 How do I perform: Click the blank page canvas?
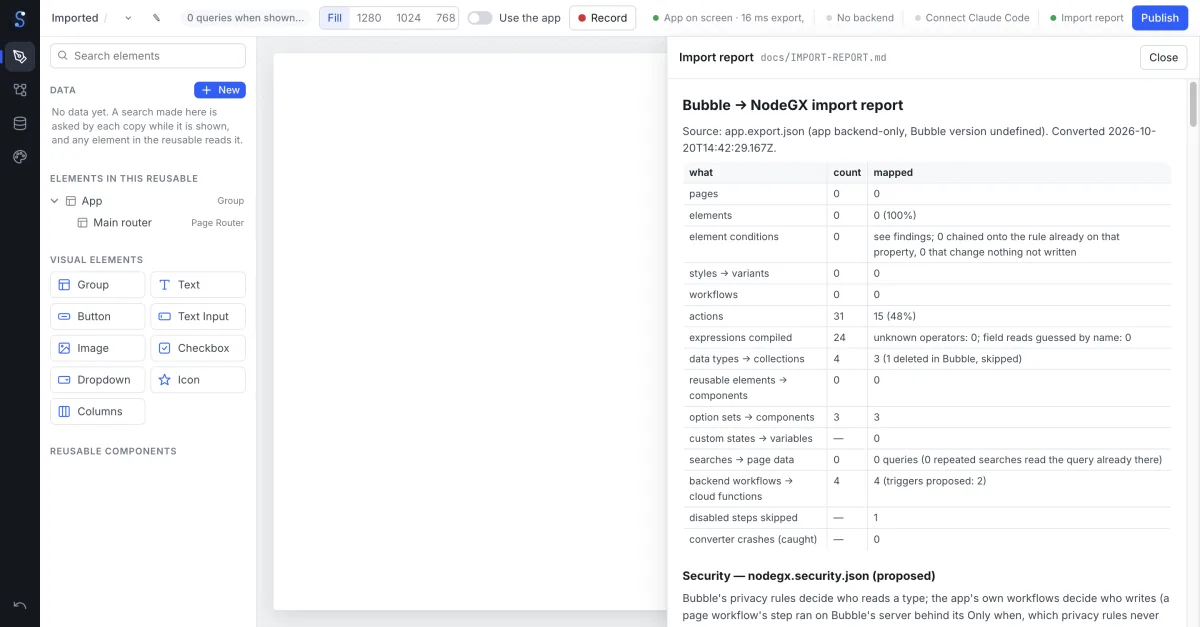click(x=470, y=330)
